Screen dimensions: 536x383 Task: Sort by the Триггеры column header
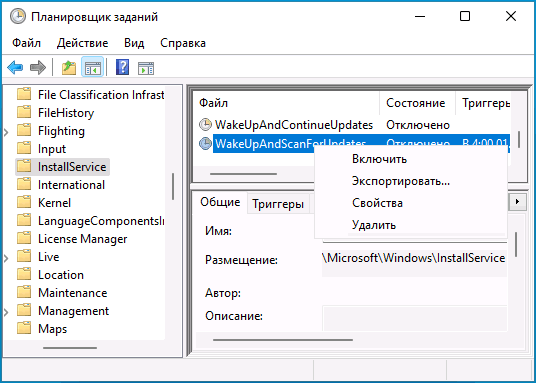pos(483,103)
